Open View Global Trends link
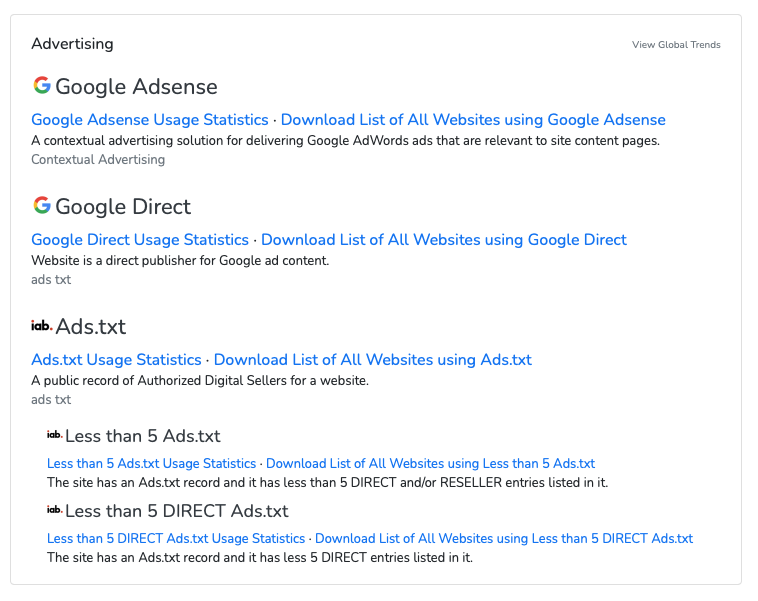 676,44
